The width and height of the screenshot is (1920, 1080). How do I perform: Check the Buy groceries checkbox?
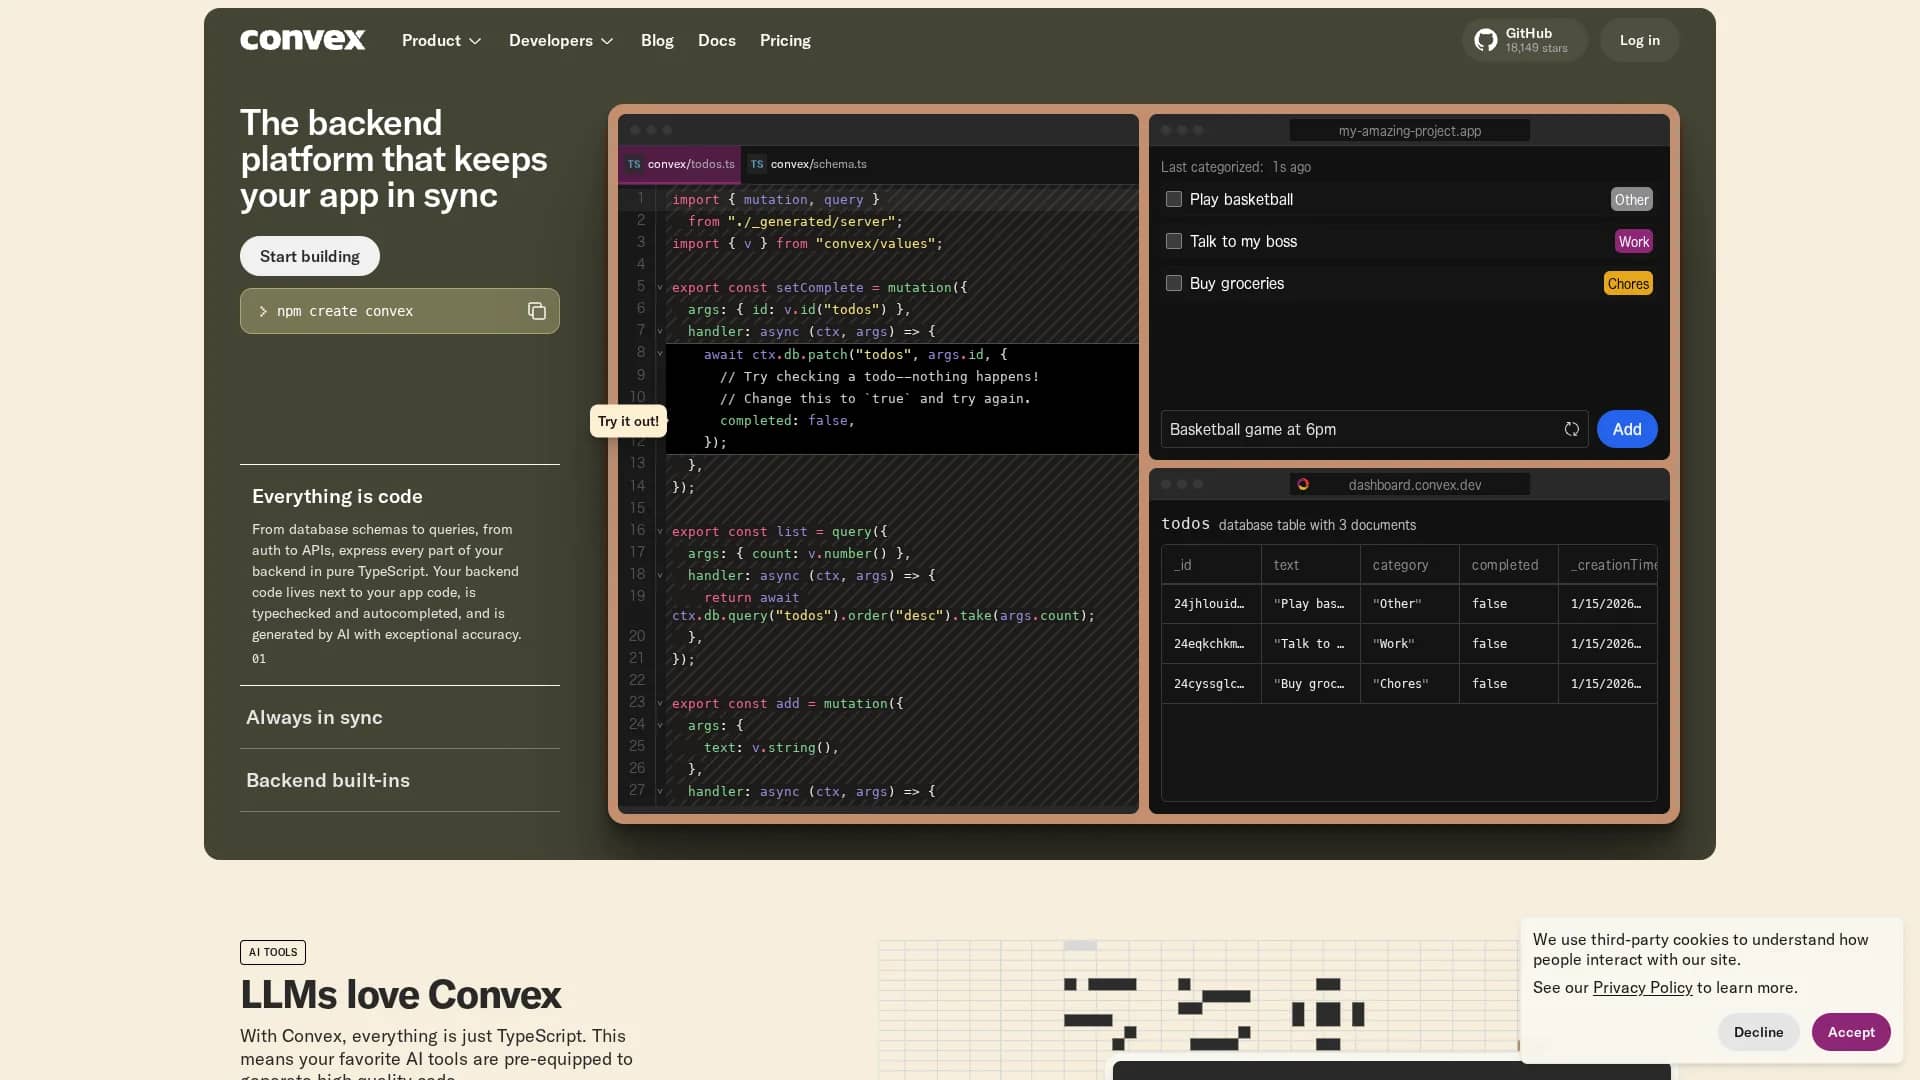click(x=1174, y=283)
